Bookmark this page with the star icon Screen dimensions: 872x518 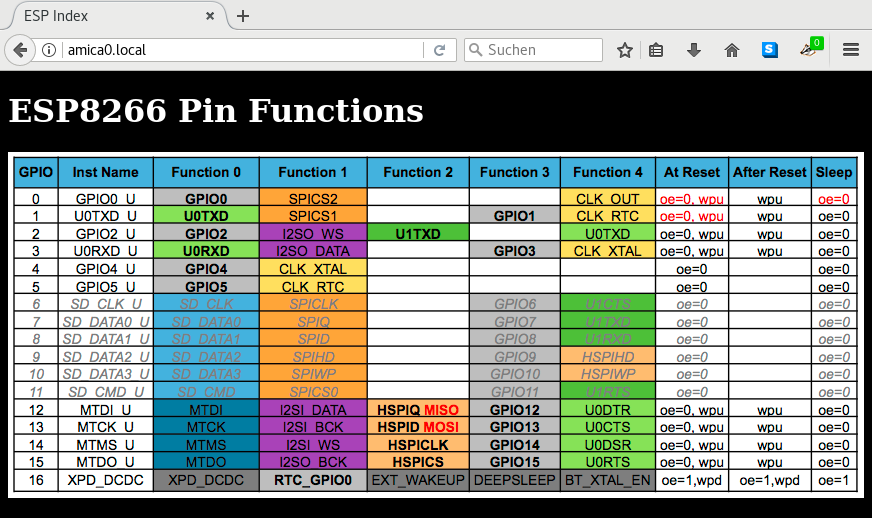coord(625,50)
